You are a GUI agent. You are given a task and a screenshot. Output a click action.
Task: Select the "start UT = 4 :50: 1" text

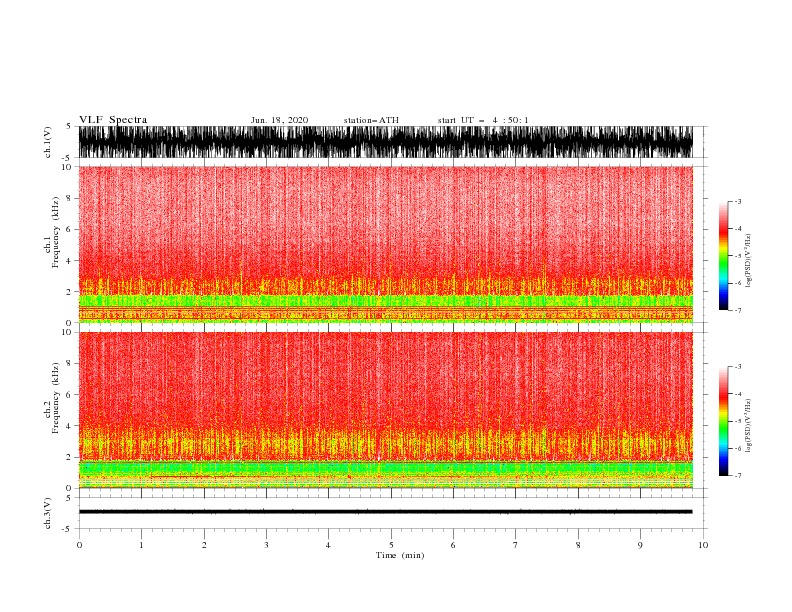pyautogui.click(x=483, y=120)
